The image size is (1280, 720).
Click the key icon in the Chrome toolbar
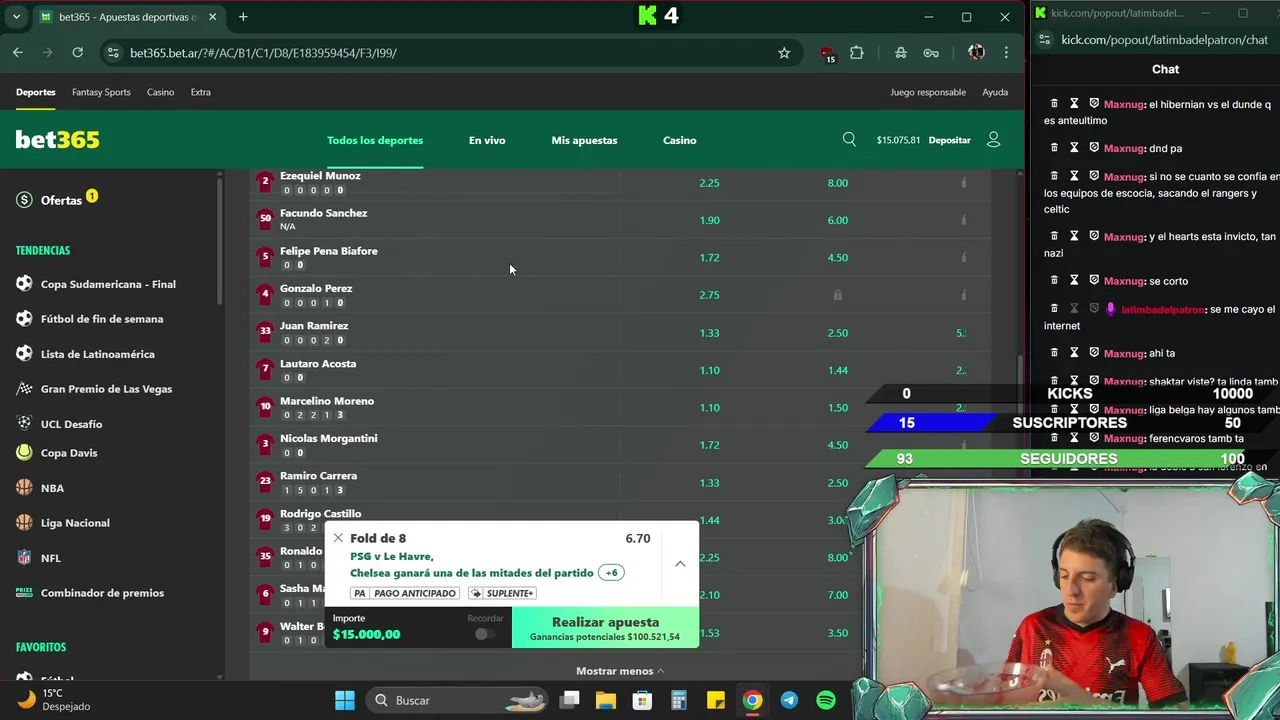pyautogui.click(x=931, y=53)
